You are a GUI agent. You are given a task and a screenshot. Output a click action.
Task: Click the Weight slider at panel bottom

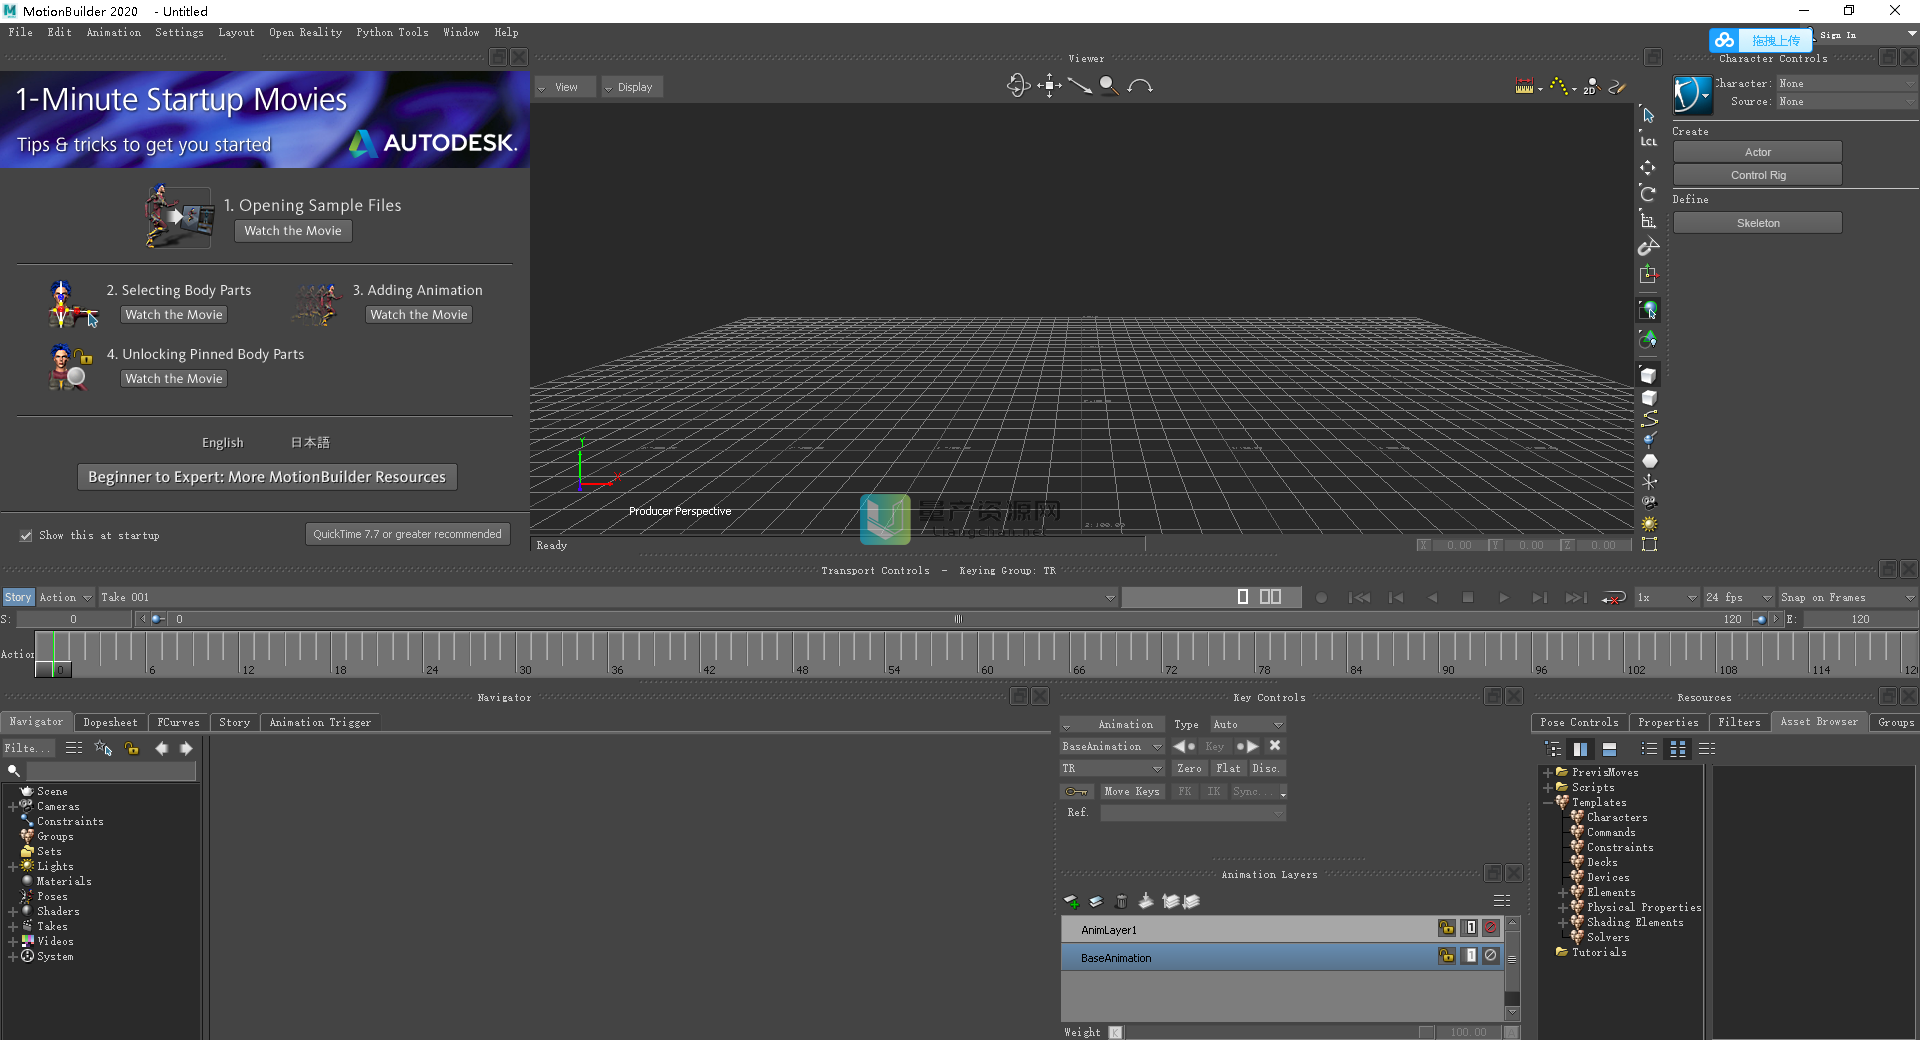coord(1270,1032)
